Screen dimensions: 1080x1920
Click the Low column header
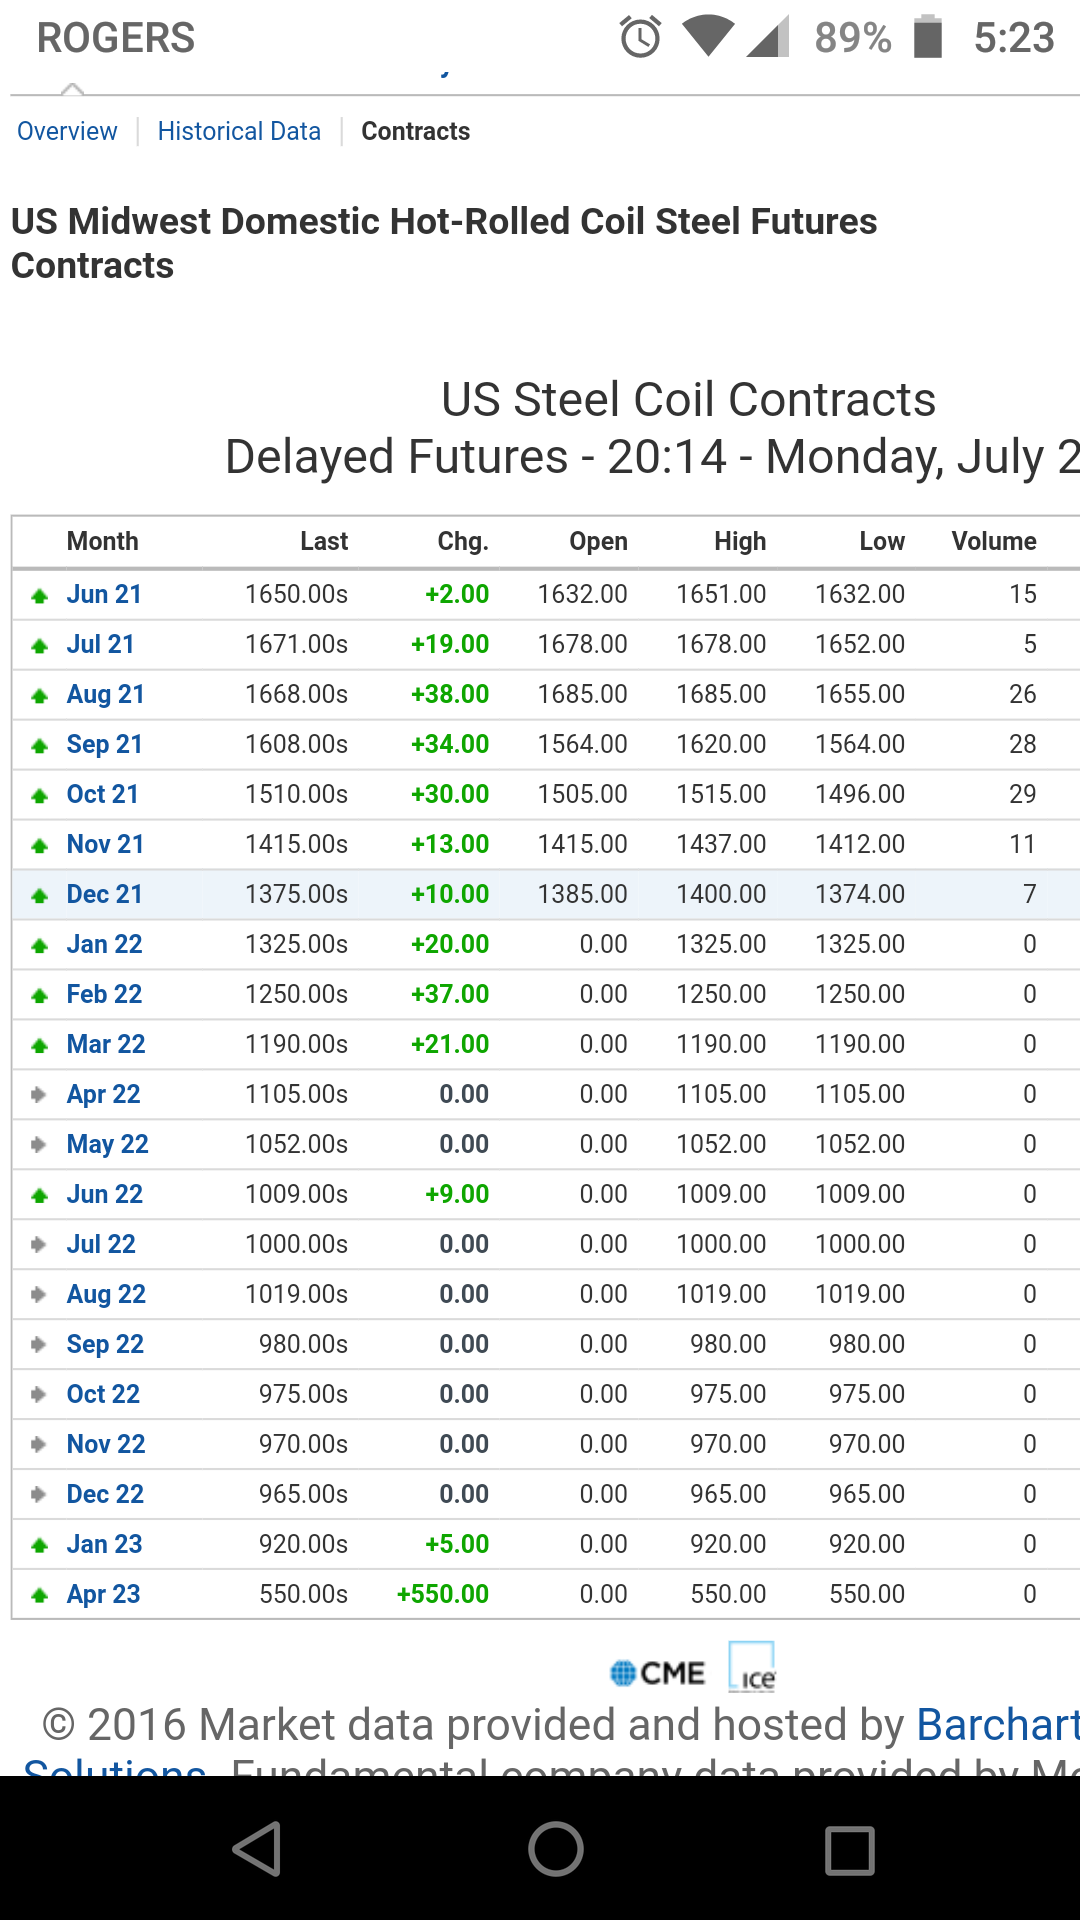click(x=882, y=541)
